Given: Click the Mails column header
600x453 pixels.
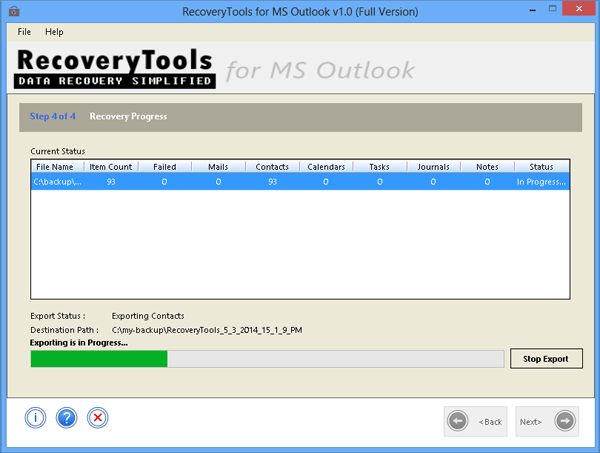Looking at the screenshot, I should [x=218, y=167].
